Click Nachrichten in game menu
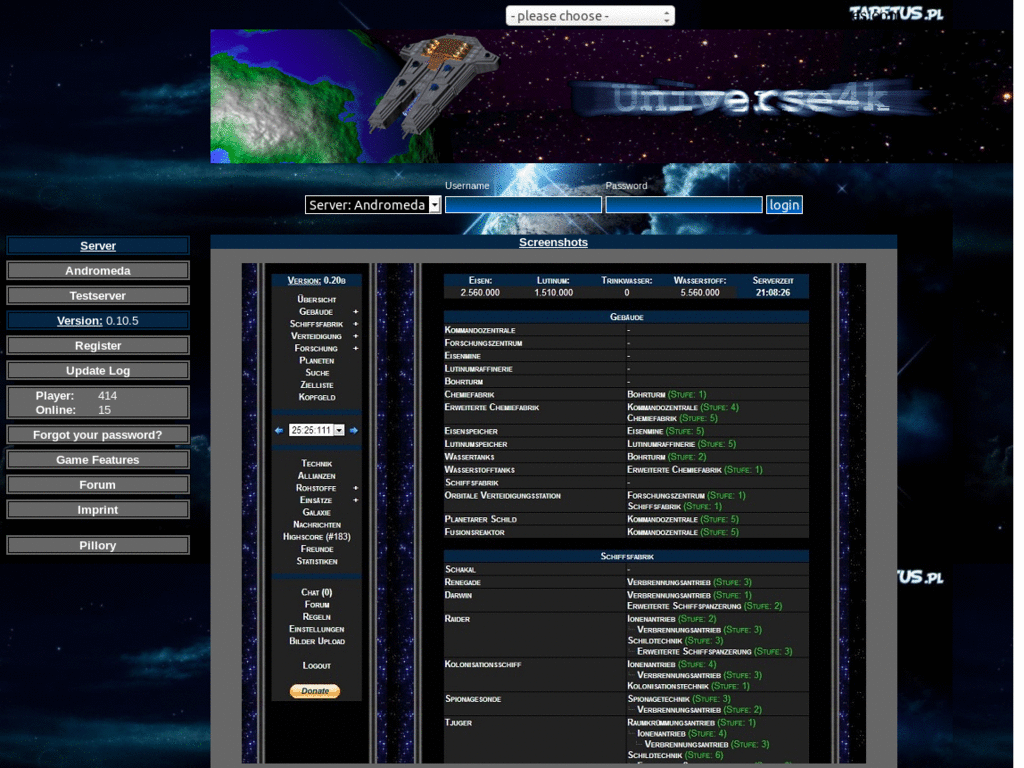 click(317, 524)
